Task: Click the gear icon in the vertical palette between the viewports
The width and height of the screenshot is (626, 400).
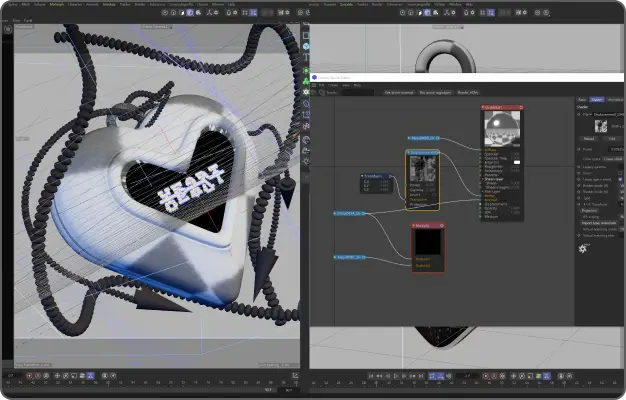Action: 306,92
